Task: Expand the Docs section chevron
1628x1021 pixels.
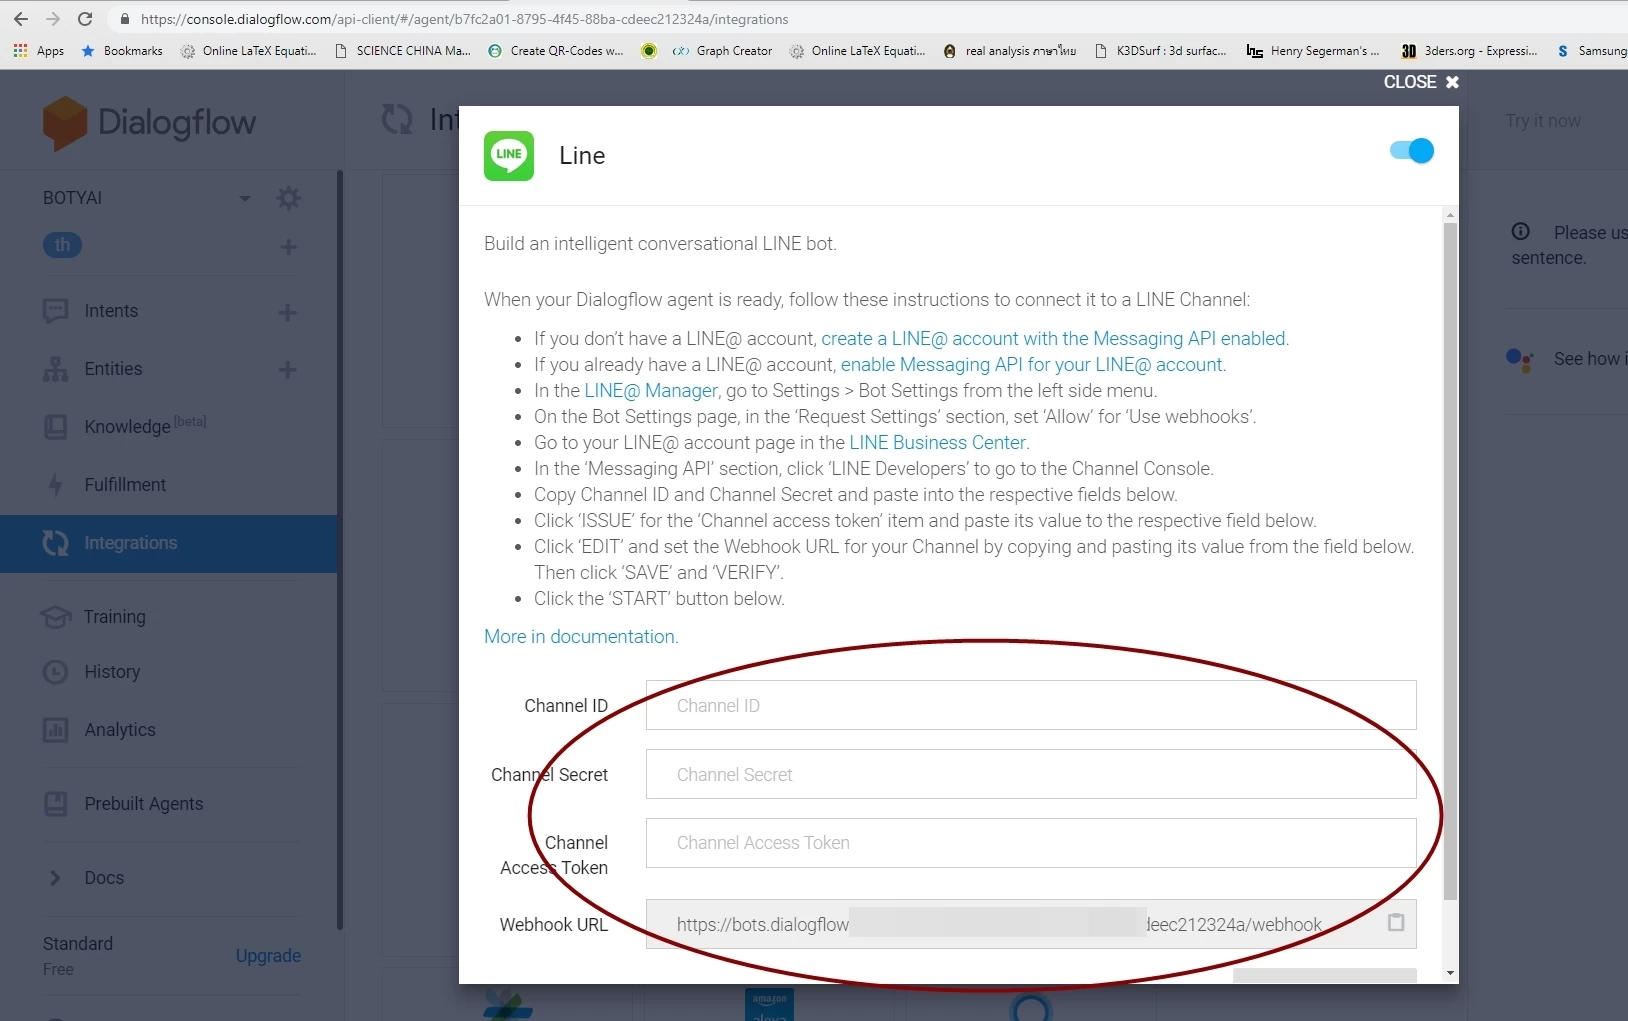Action: coord(56,878)
